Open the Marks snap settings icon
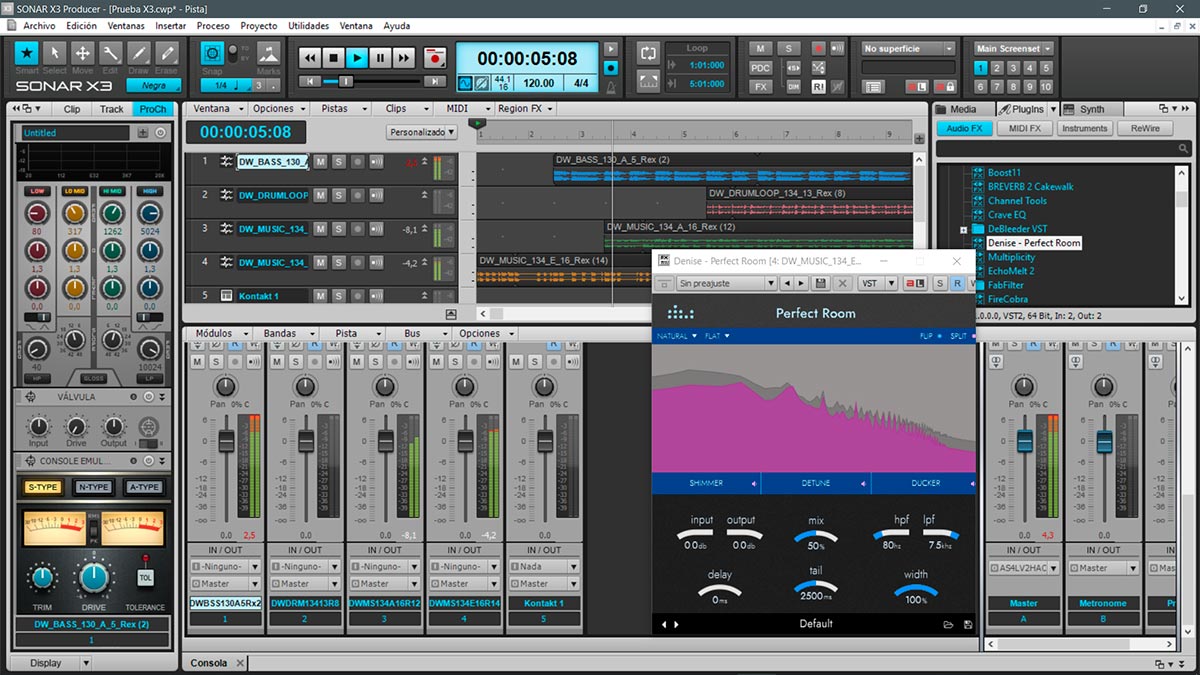The width and height of the screenshot is (1200, 675). tap(269, 54)
